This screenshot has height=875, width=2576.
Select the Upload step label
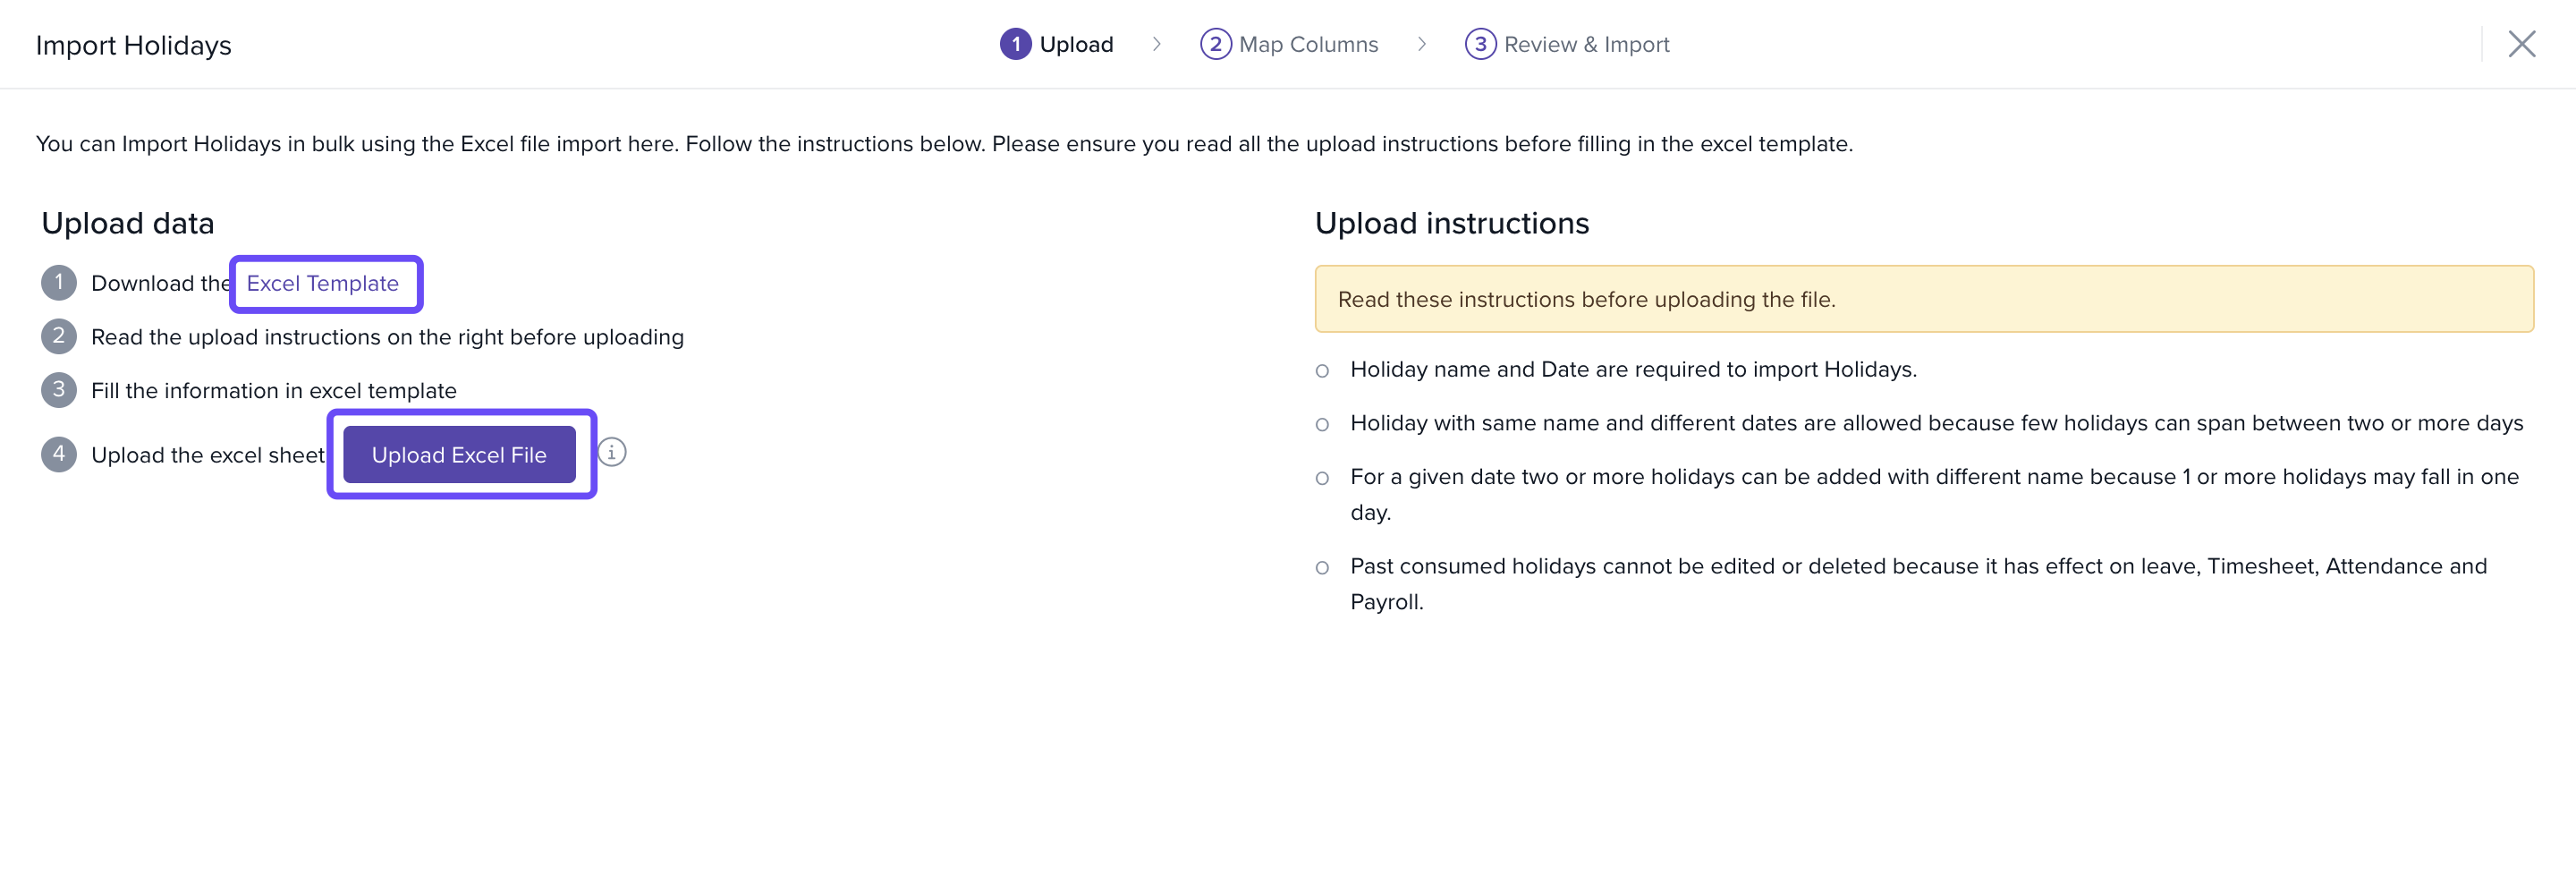(1076, 44)
